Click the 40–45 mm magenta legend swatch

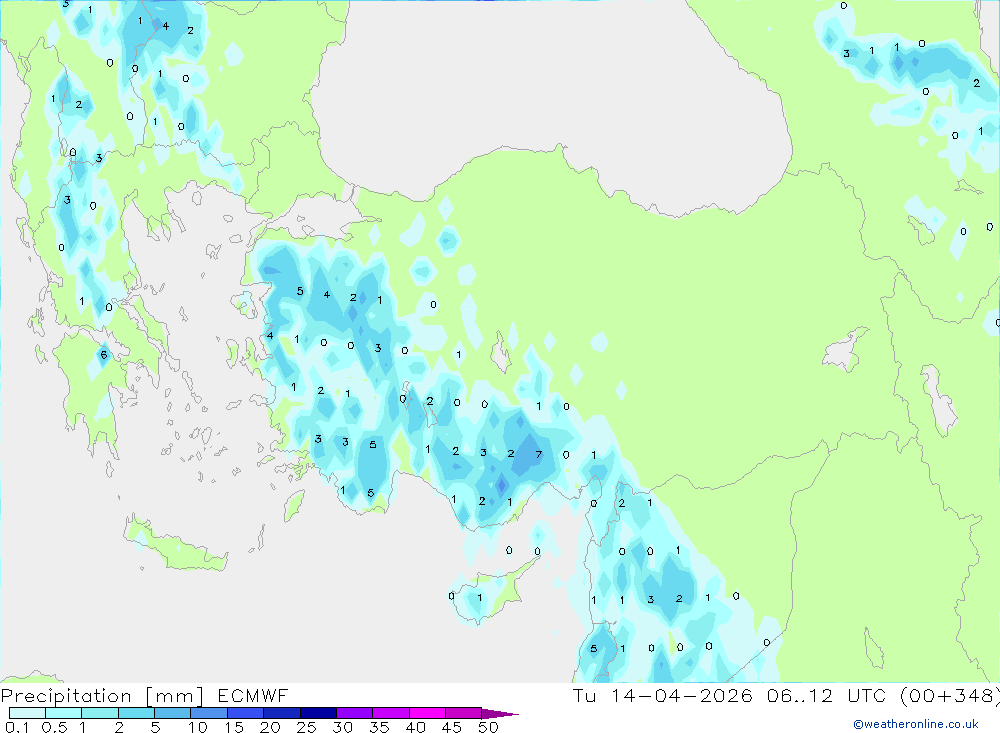[427, 713]
